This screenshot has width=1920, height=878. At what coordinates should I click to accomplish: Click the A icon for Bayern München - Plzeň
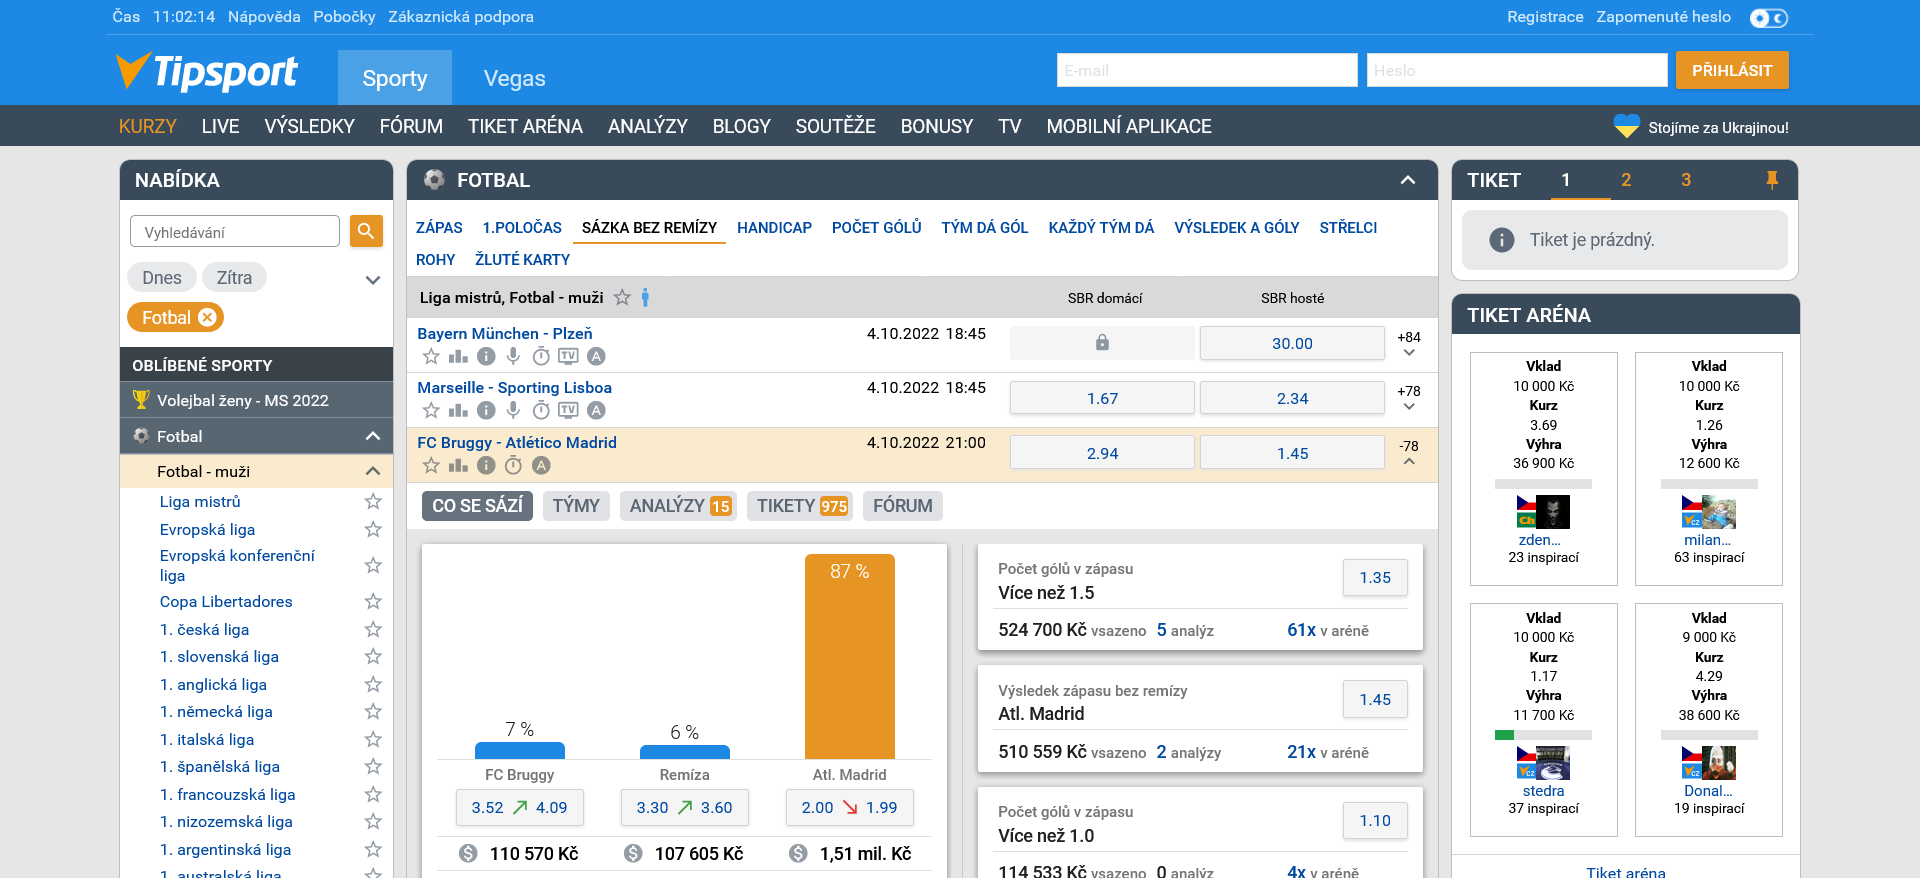point(596,356)
